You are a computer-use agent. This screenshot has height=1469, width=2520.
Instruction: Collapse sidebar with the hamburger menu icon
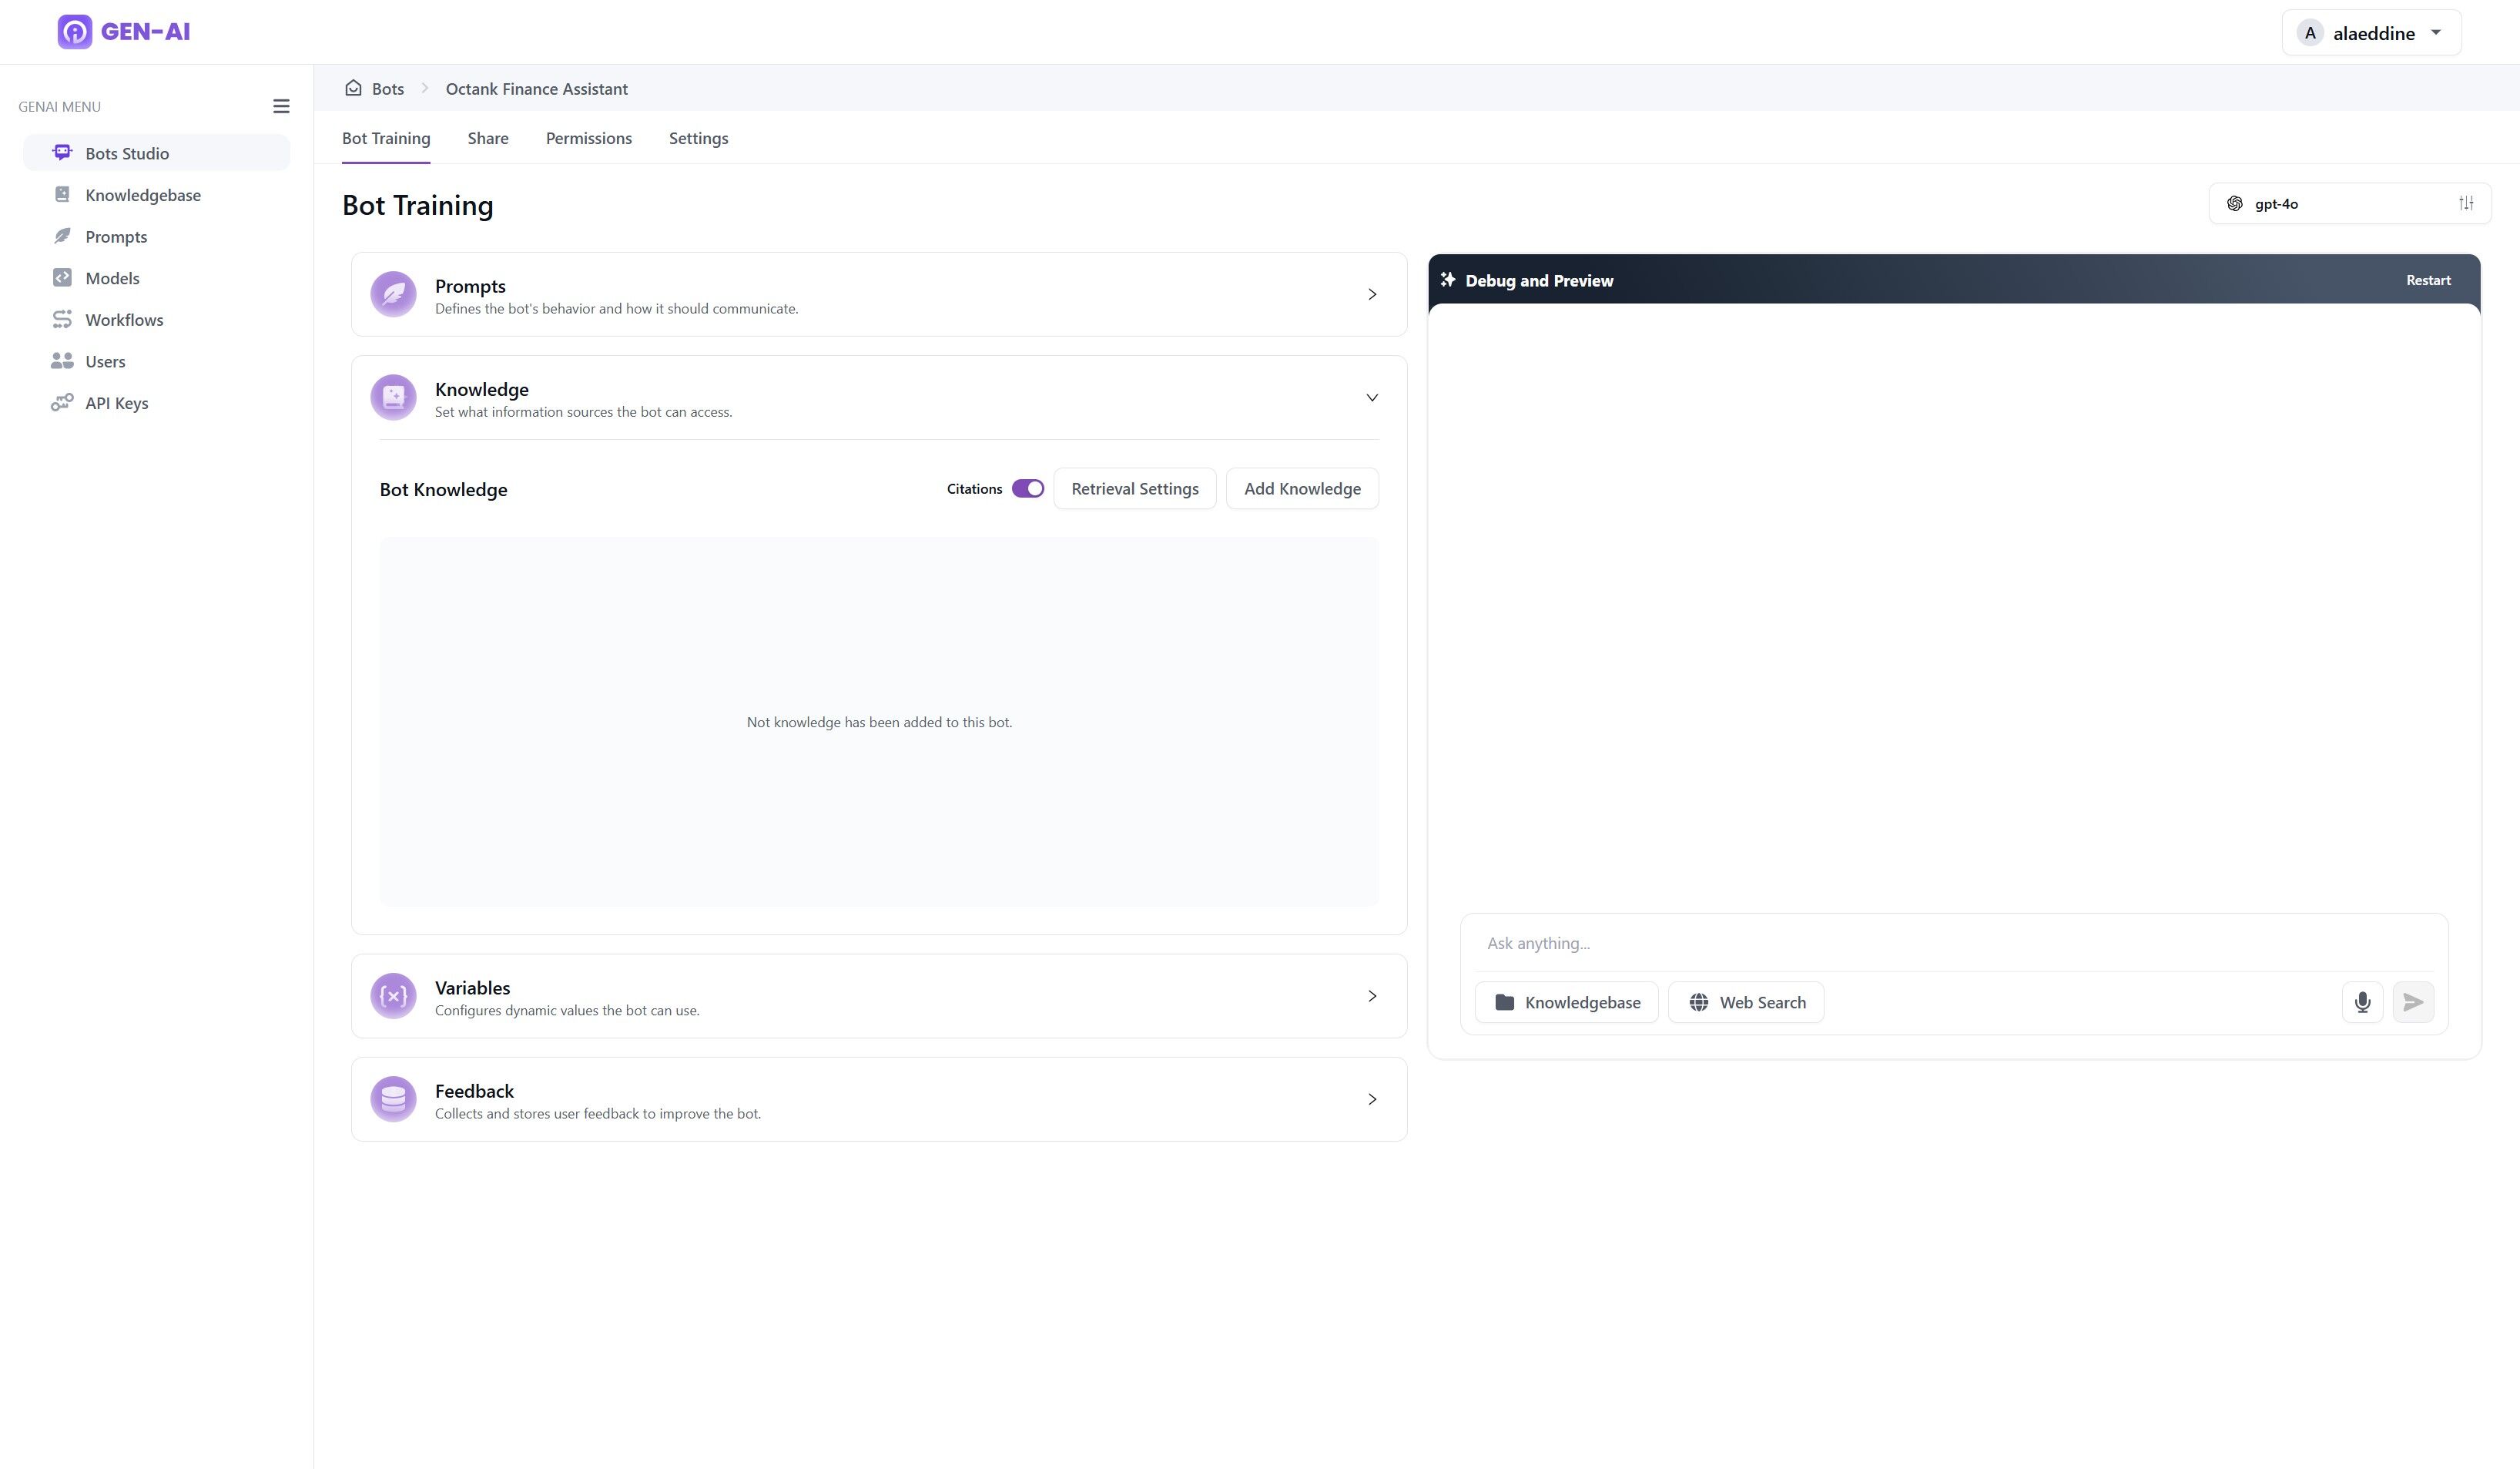pyautogui.click(x=281, y=106)
